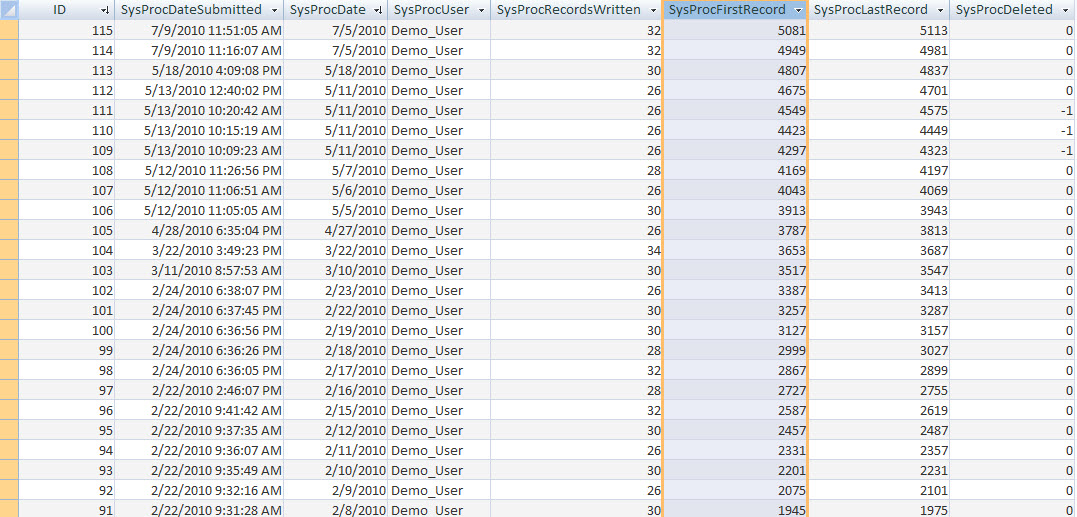Viewport: 1077px width, 517px height.
Task: Click date submitted 7/9/2010 11:51:05 AM
Action: tap(199, 30)
